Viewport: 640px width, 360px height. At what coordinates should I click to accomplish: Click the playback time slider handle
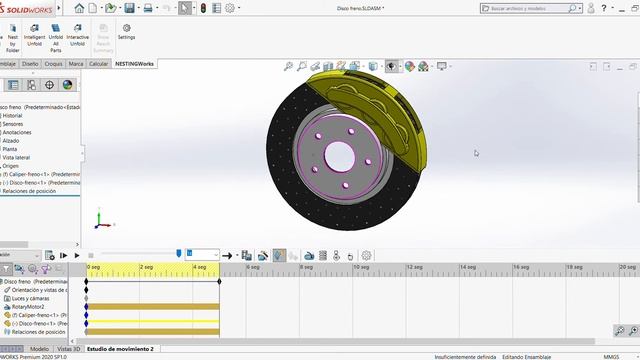pos(178,253)
